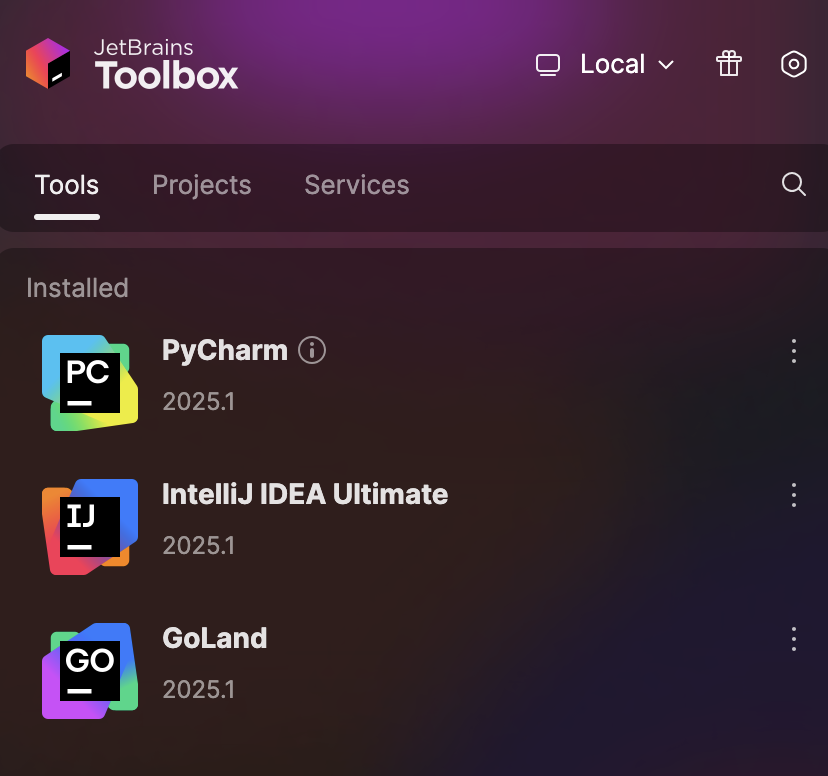Click 2025.1 version under IntelliJ IDEA Ultimate

tap(198, 546)
